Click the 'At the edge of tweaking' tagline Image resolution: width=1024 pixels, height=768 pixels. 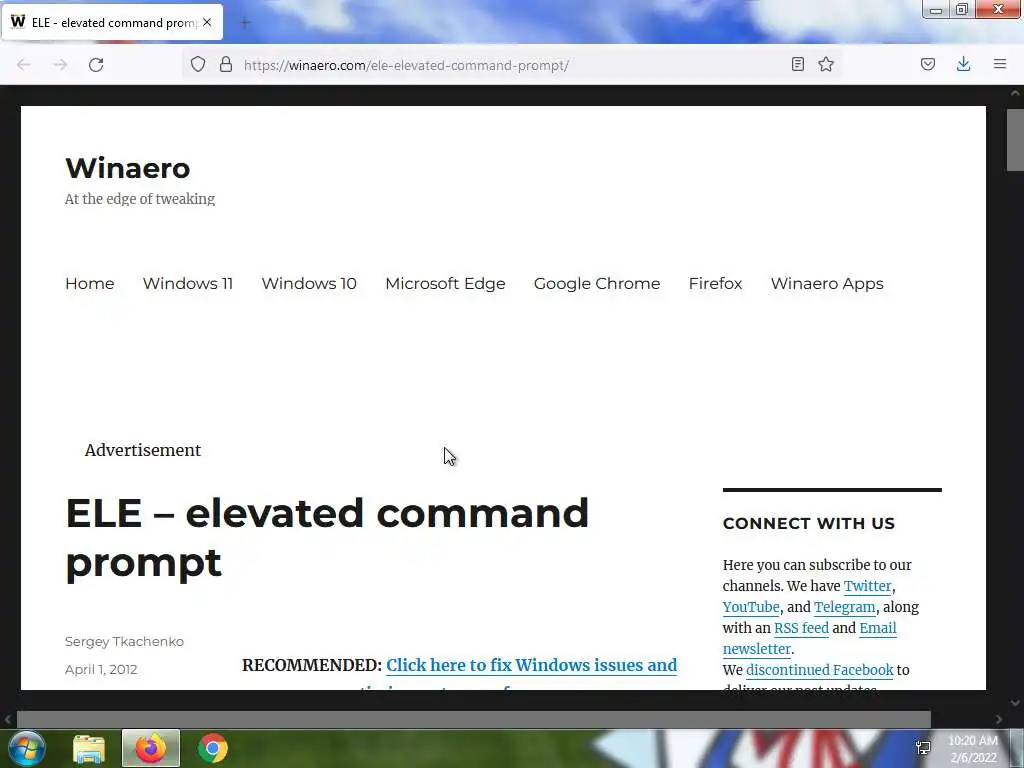pyautogui.click(x=140, y=199)
